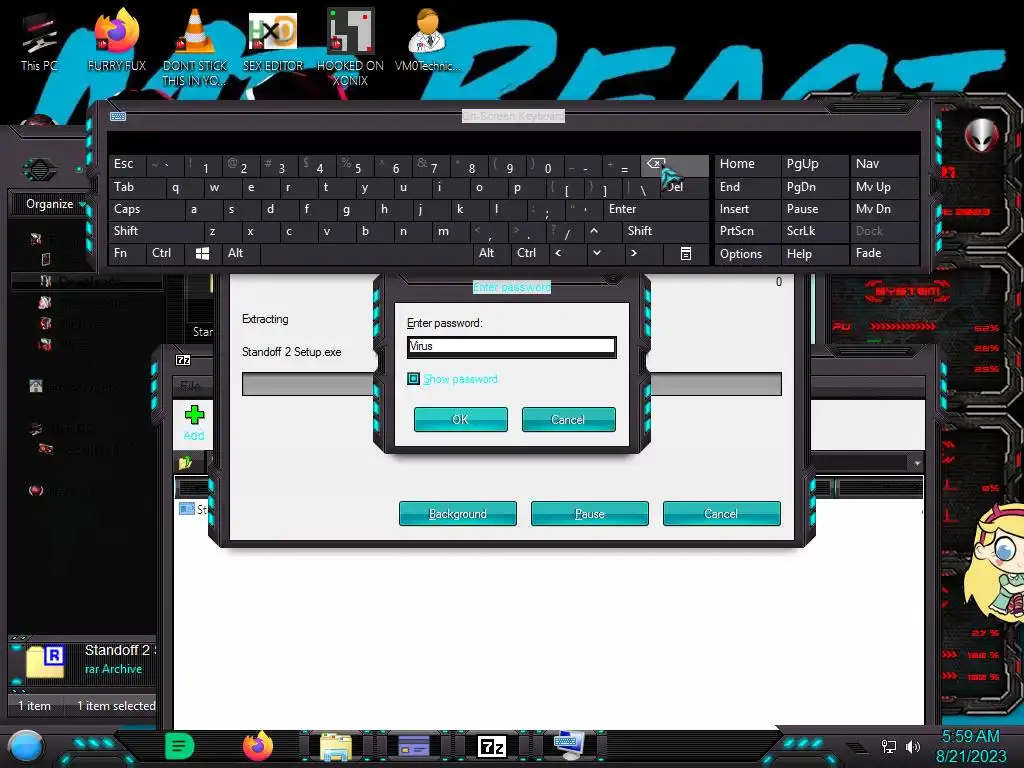The image size is (1024, 768).
Task: Click the File menu in 7-Zip
Action: pos(190,386)
